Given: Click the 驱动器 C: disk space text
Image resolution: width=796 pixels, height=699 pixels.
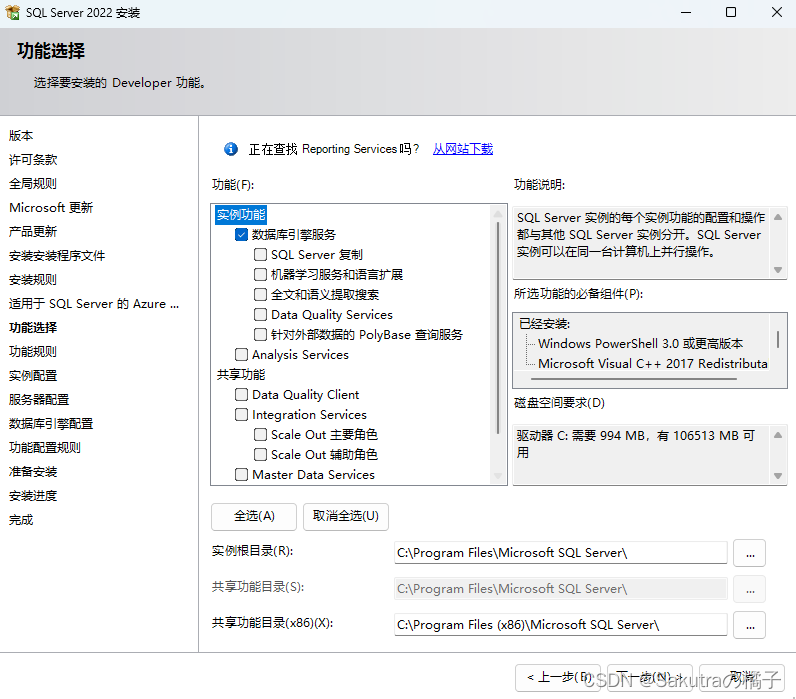Looking at the screenshot, I should coord(636,444).
